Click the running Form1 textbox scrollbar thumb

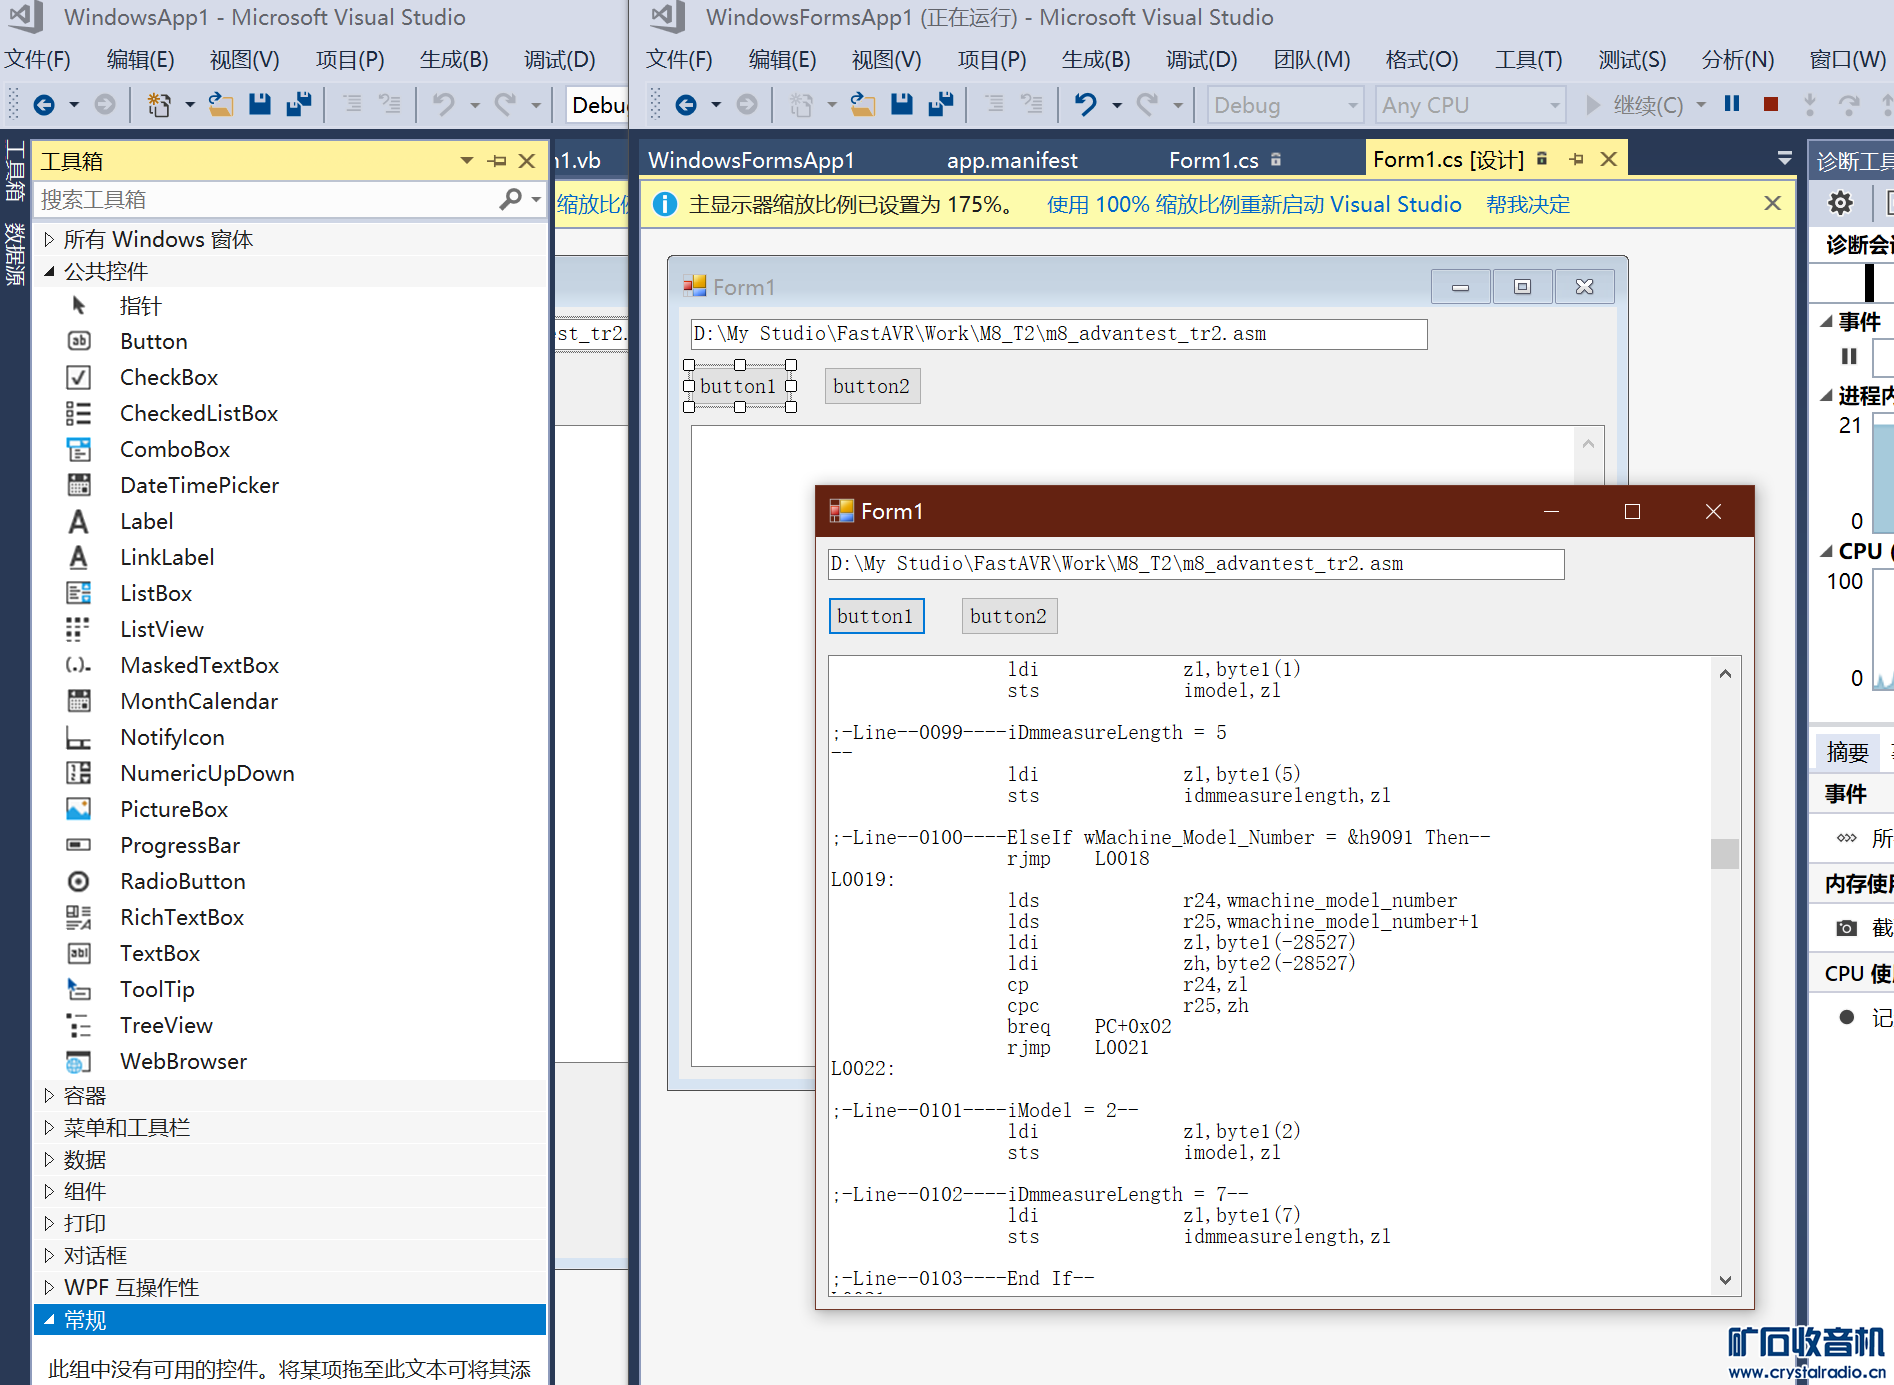1724,853
